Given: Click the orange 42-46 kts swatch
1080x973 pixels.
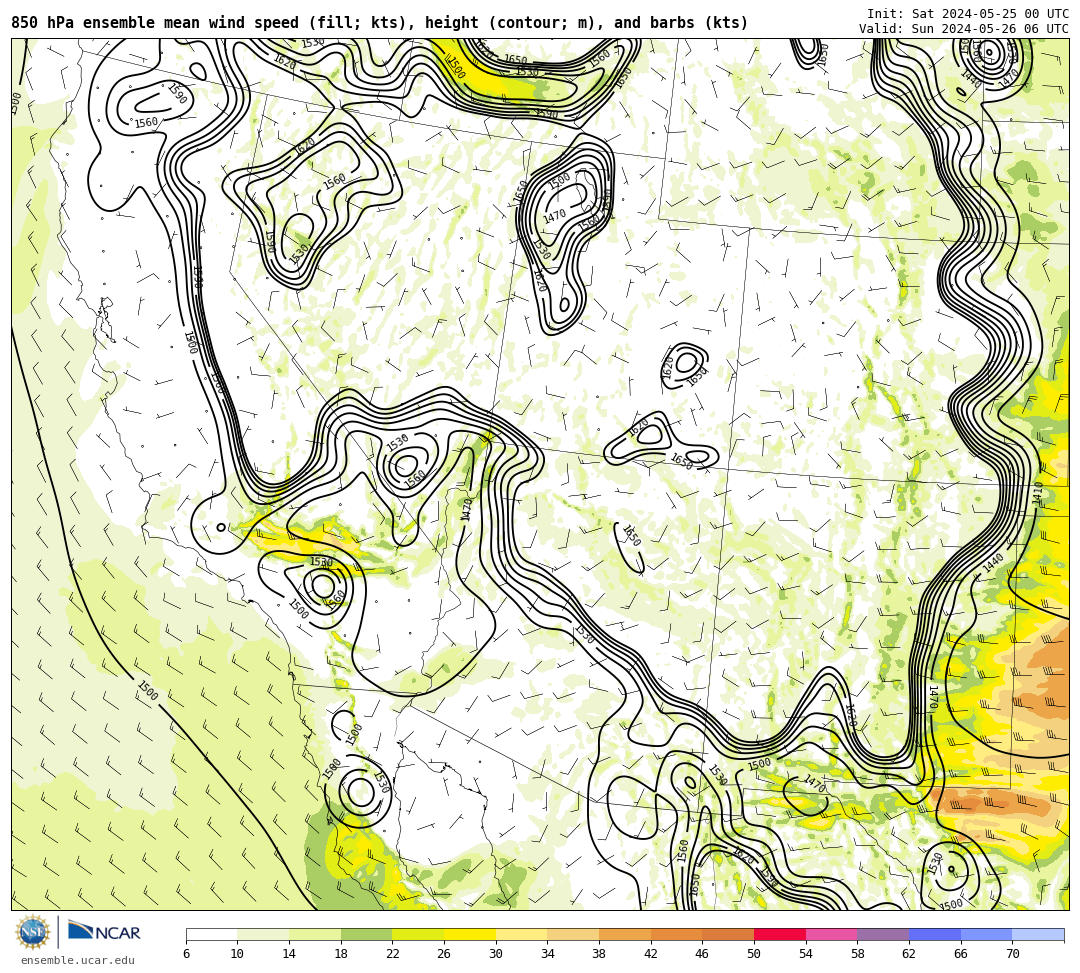Looking at the screenshot, I should click(x=676, y=934).
